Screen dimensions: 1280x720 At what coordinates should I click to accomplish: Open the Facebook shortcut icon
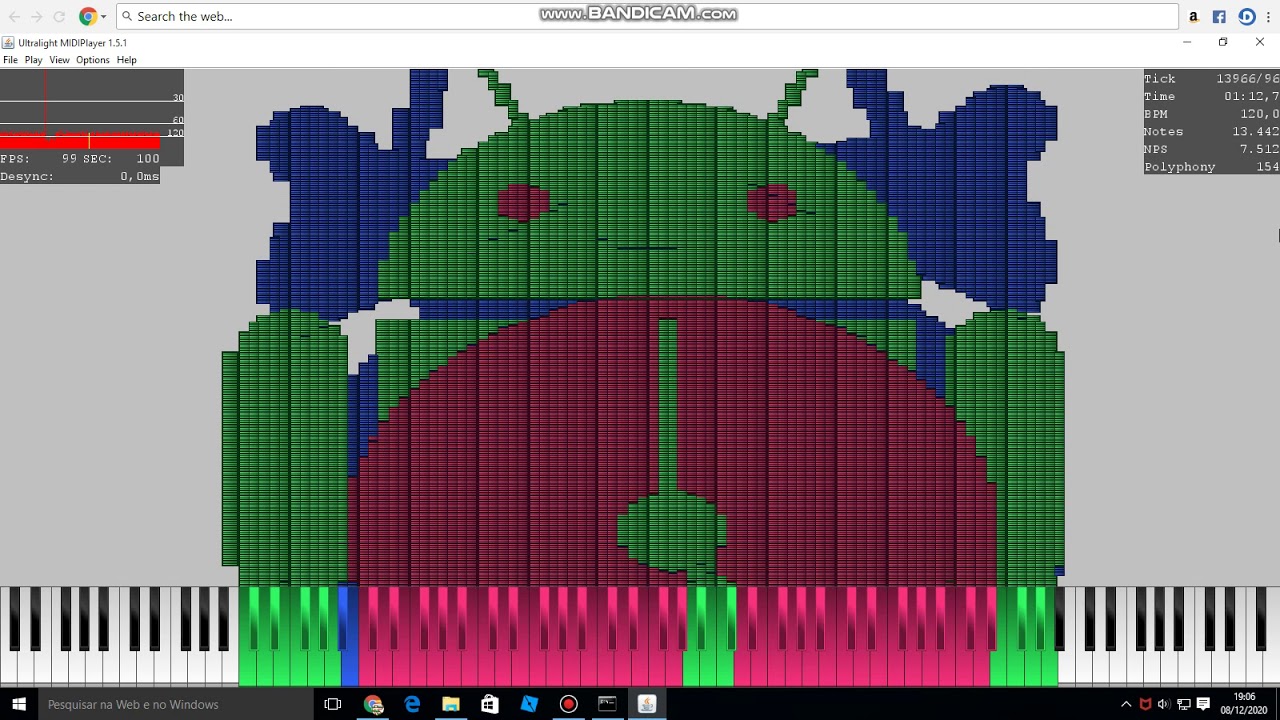pos(1219,17)
